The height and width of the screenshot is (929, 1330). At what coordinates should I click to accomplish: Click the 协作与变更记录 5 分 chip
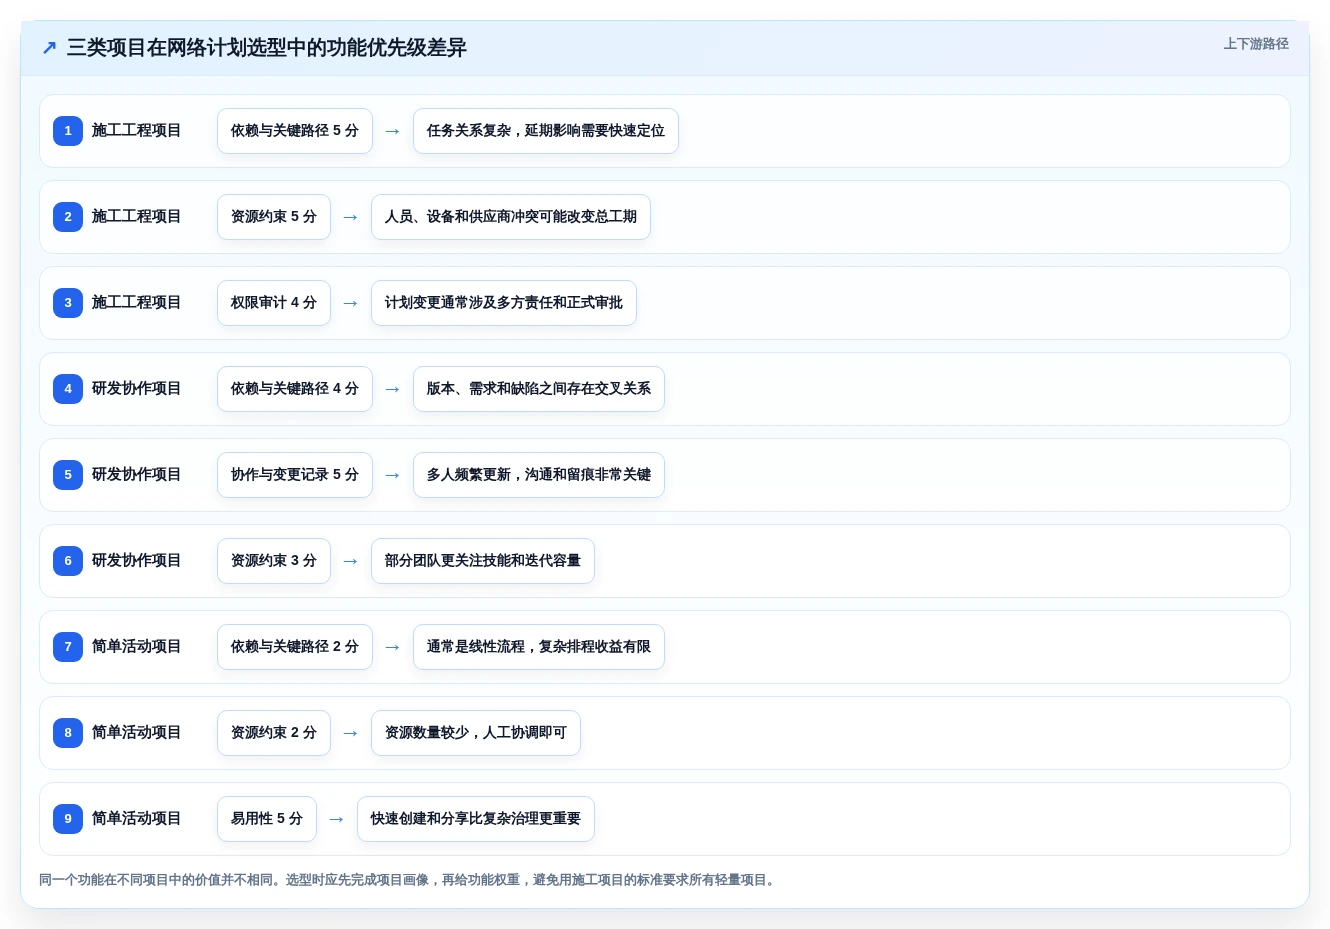coord(295,475)
